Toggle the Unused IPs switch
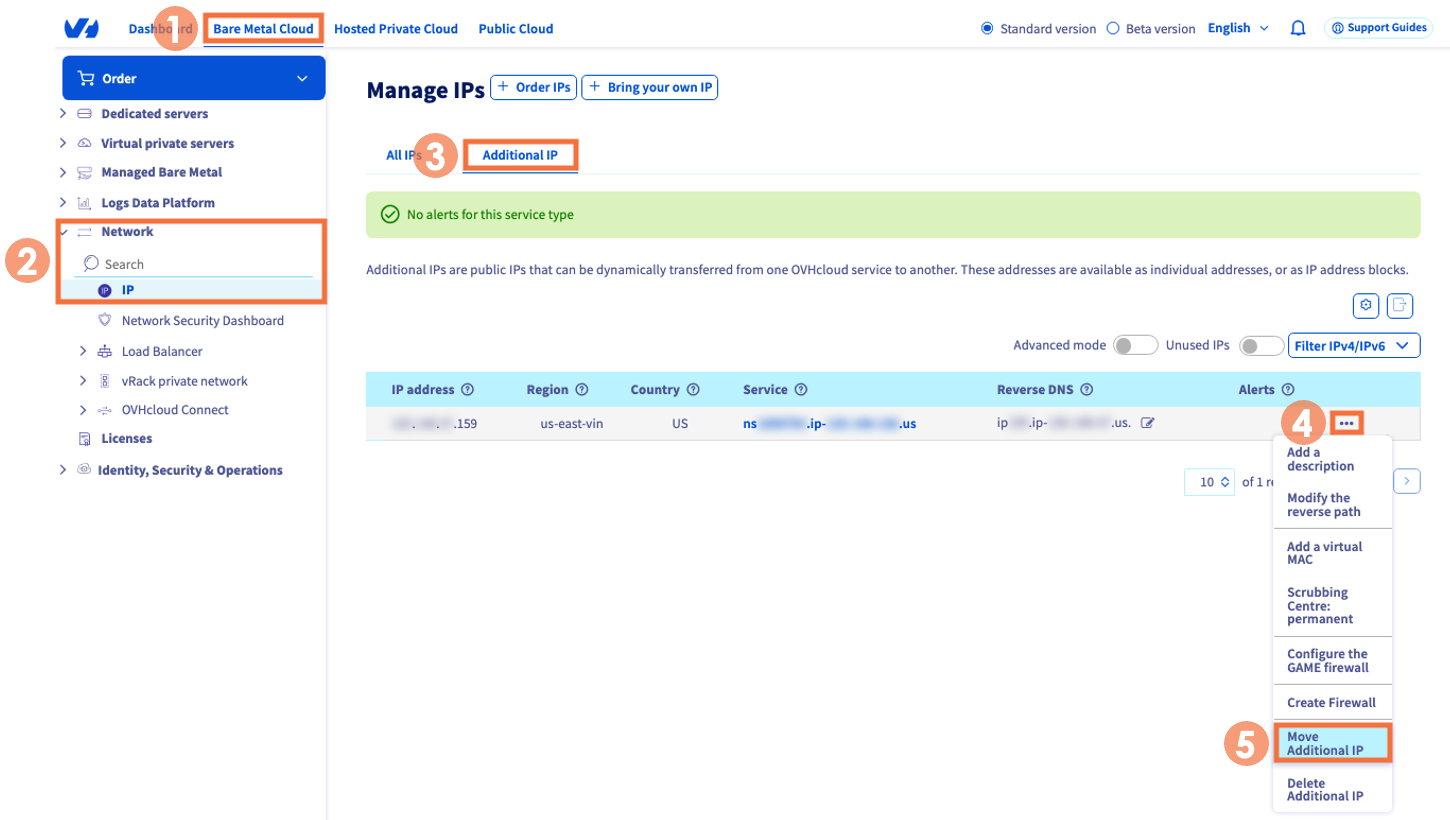This screenshot has width=1450, height=820. (x=1260, y=345)
